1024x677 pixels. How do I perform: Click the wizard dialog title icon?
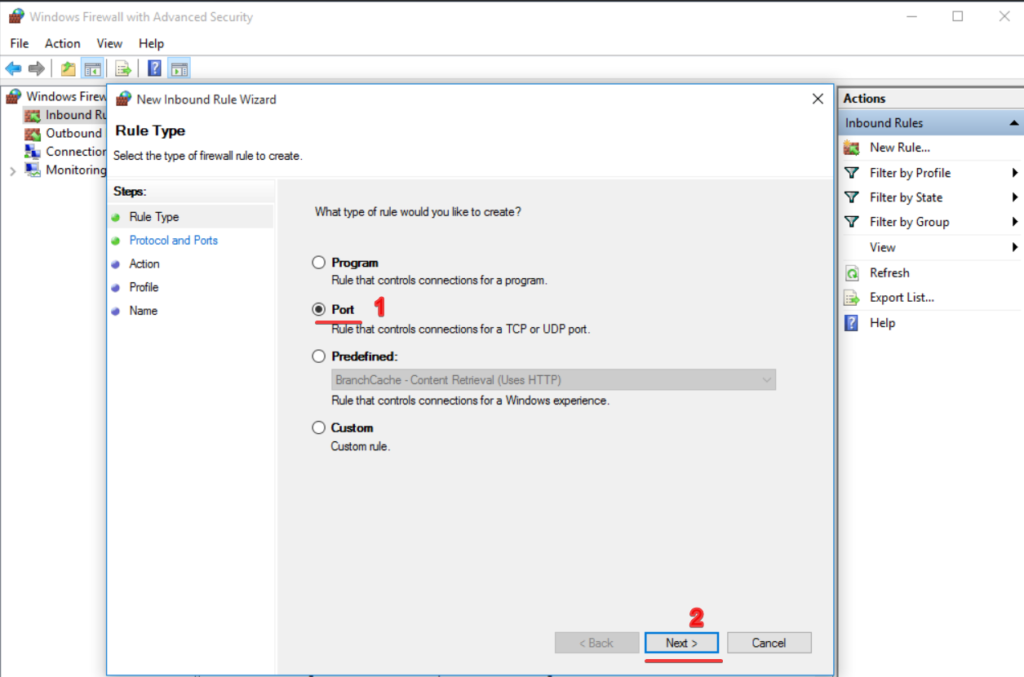coord(123,99)
